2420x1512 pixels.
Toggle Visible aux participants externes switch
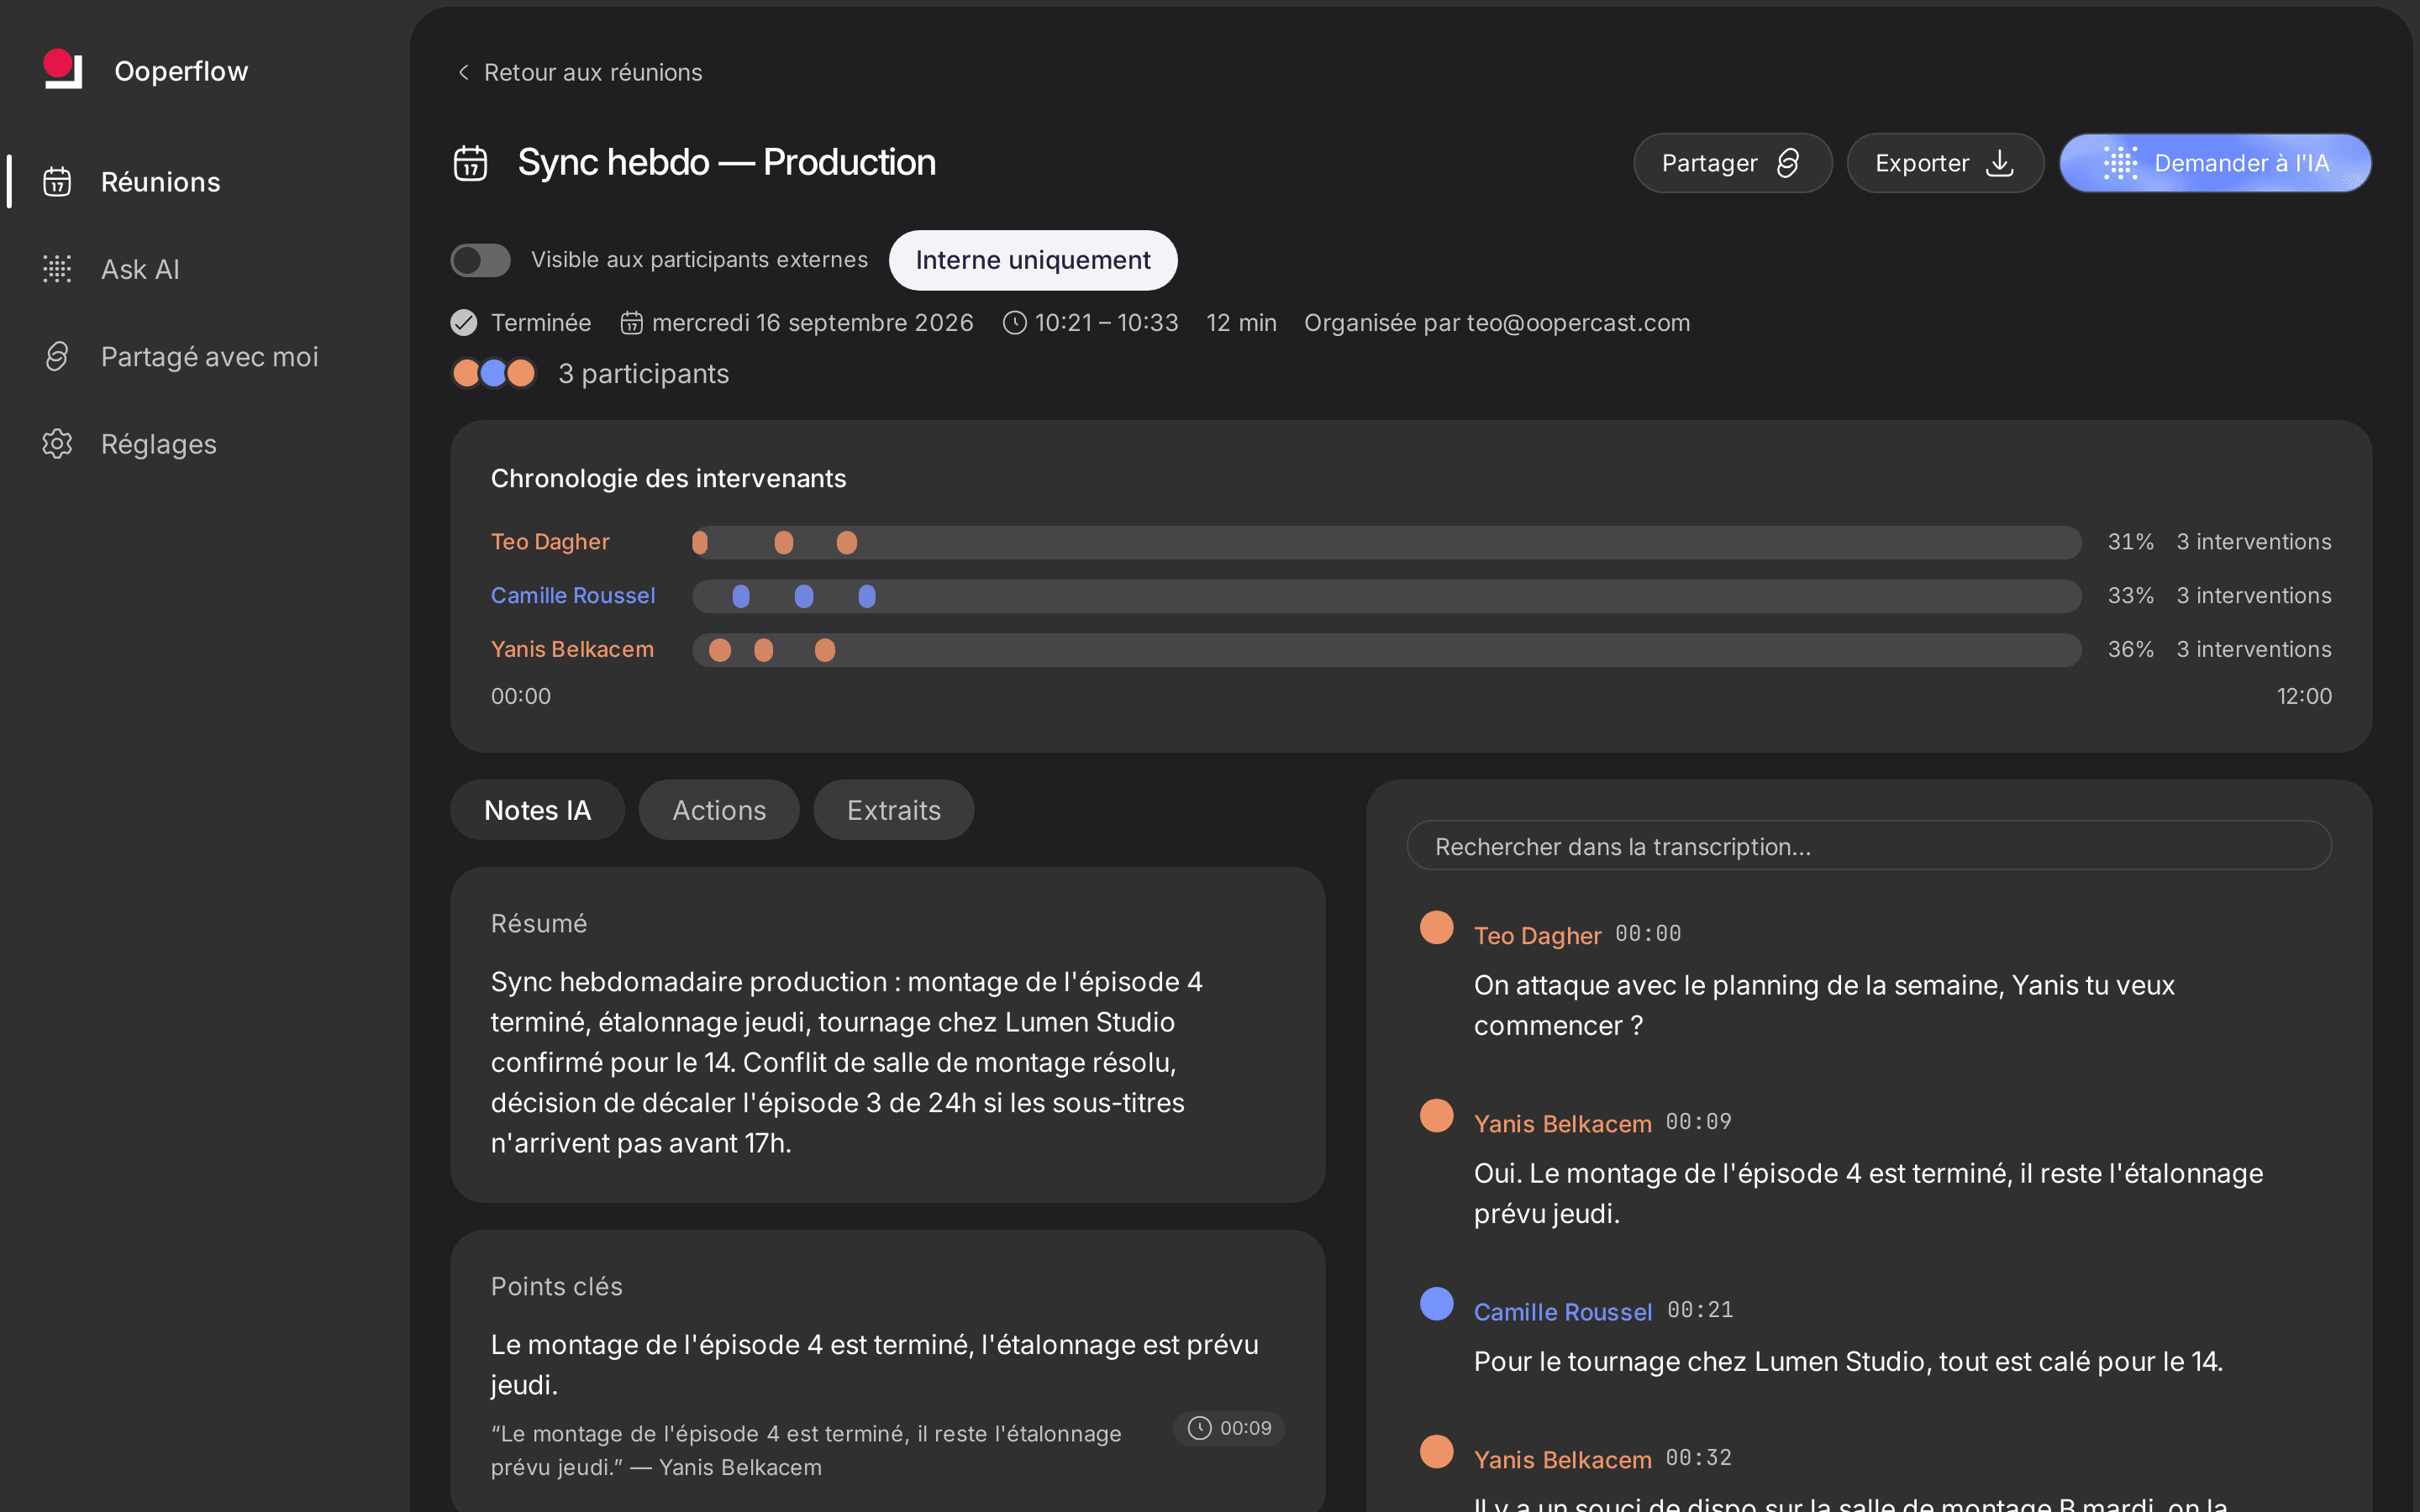tap(480, 260)
